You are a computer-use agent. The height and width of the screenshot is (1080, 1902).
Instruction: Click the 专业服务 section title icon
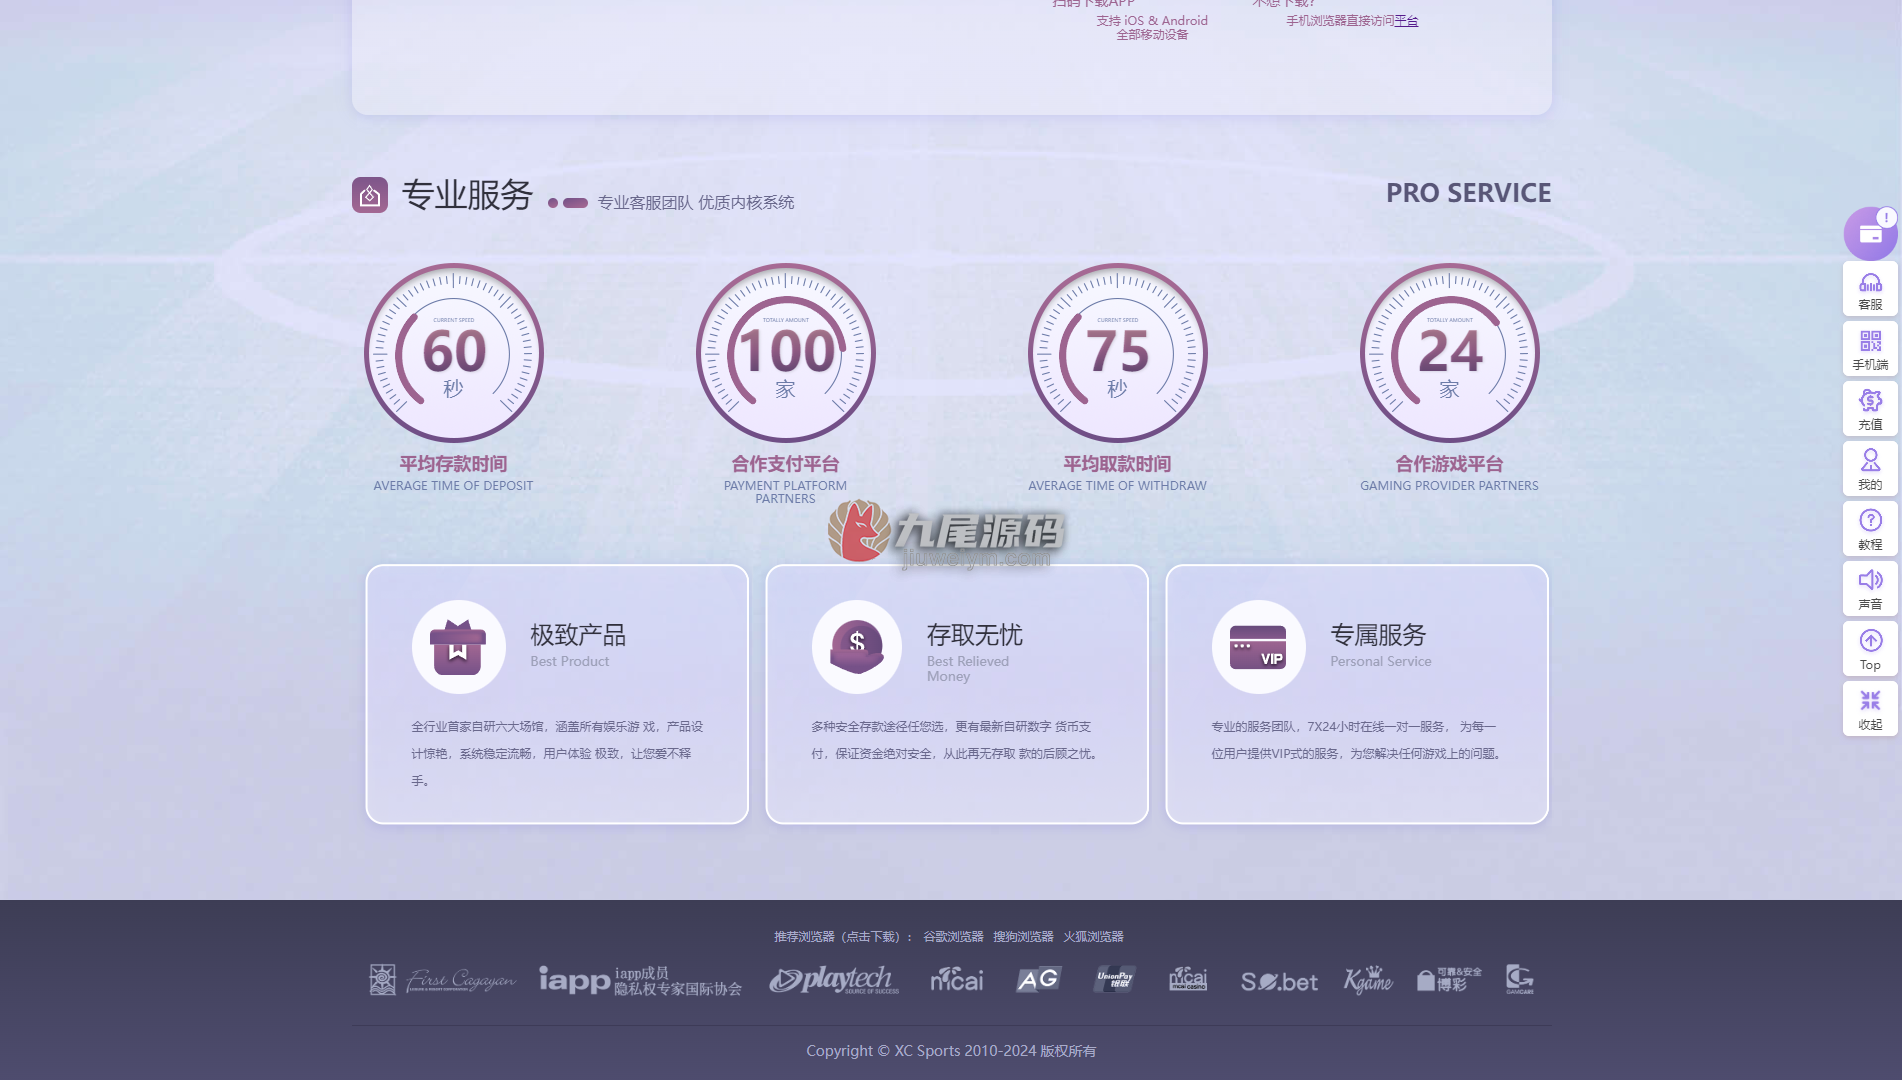coord(370,195)
